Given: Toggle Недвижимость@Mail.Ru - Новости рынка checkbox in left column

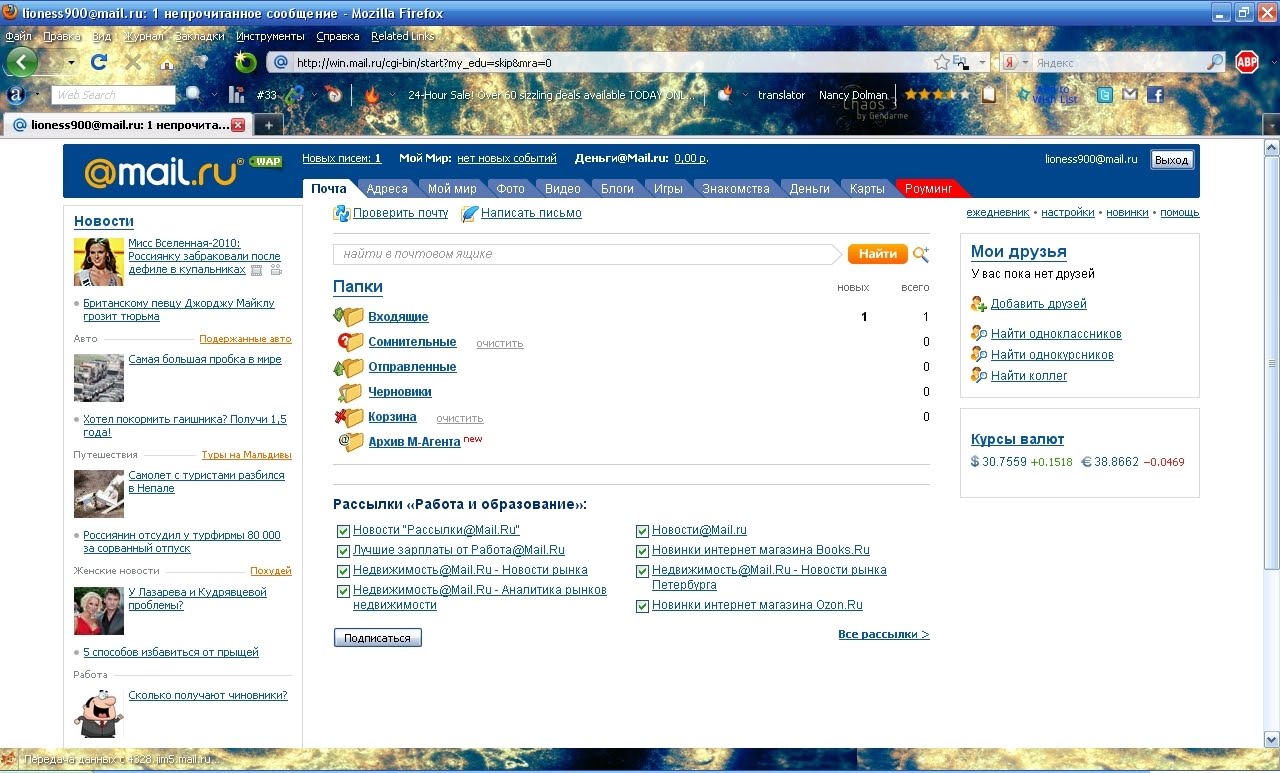Looking at the screenshot, I should coord(343,571).
